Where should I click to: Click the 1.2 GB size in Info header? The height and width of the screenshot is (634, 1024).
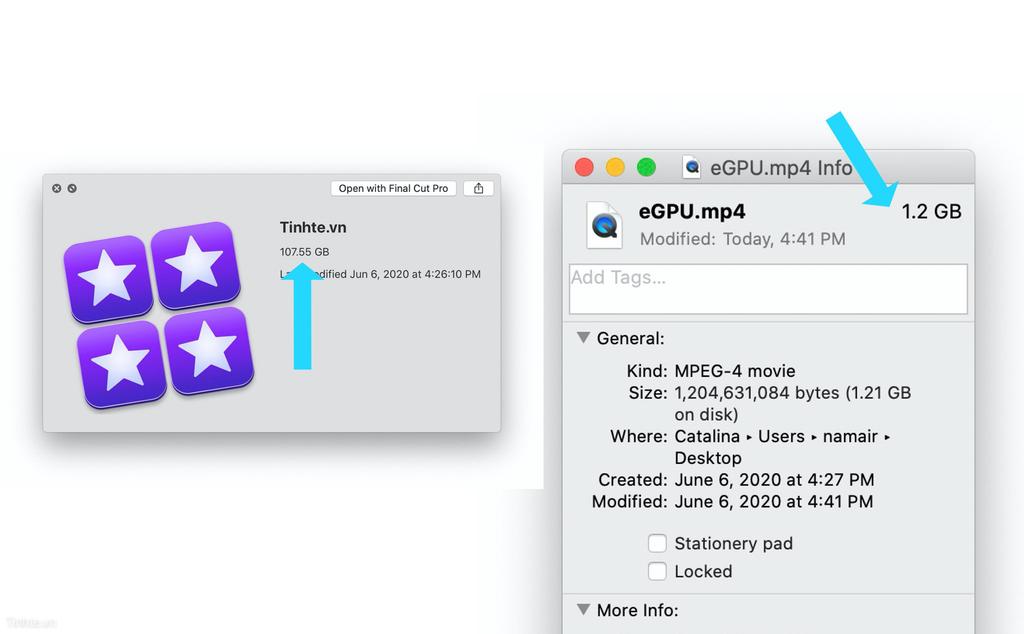click(x=931, y=212)
